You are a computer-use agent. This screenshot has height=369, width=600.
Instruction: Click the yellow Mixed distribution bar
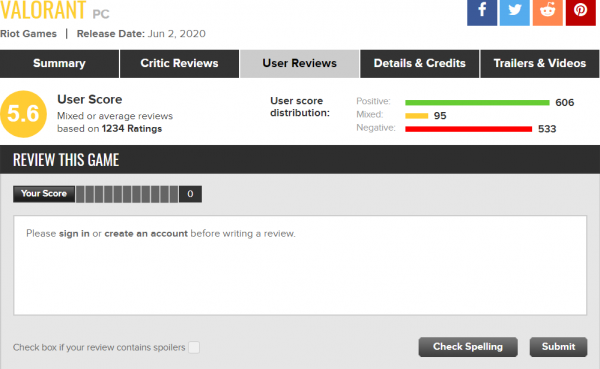[416, 116]
